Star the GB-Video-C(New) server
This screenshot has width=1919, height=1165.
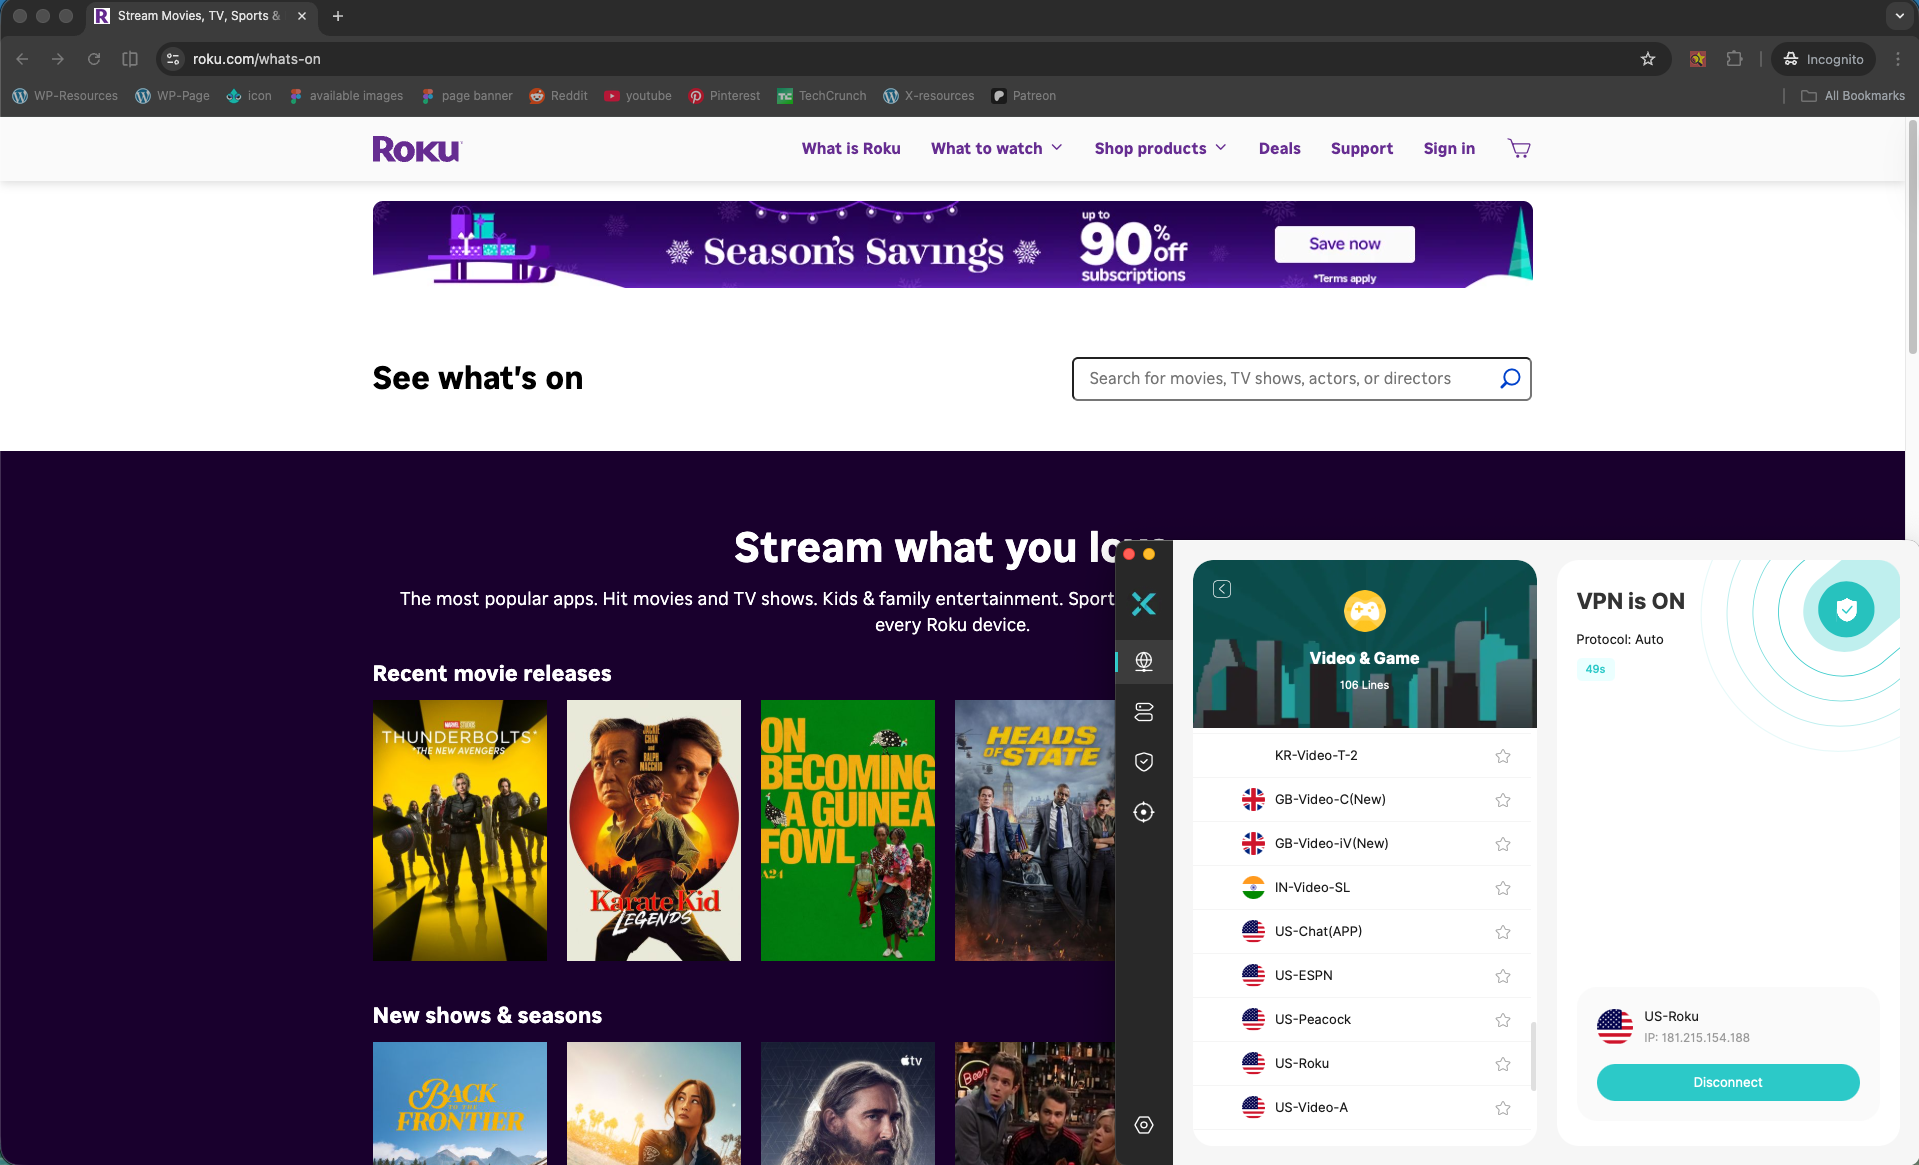(1502, 799)
